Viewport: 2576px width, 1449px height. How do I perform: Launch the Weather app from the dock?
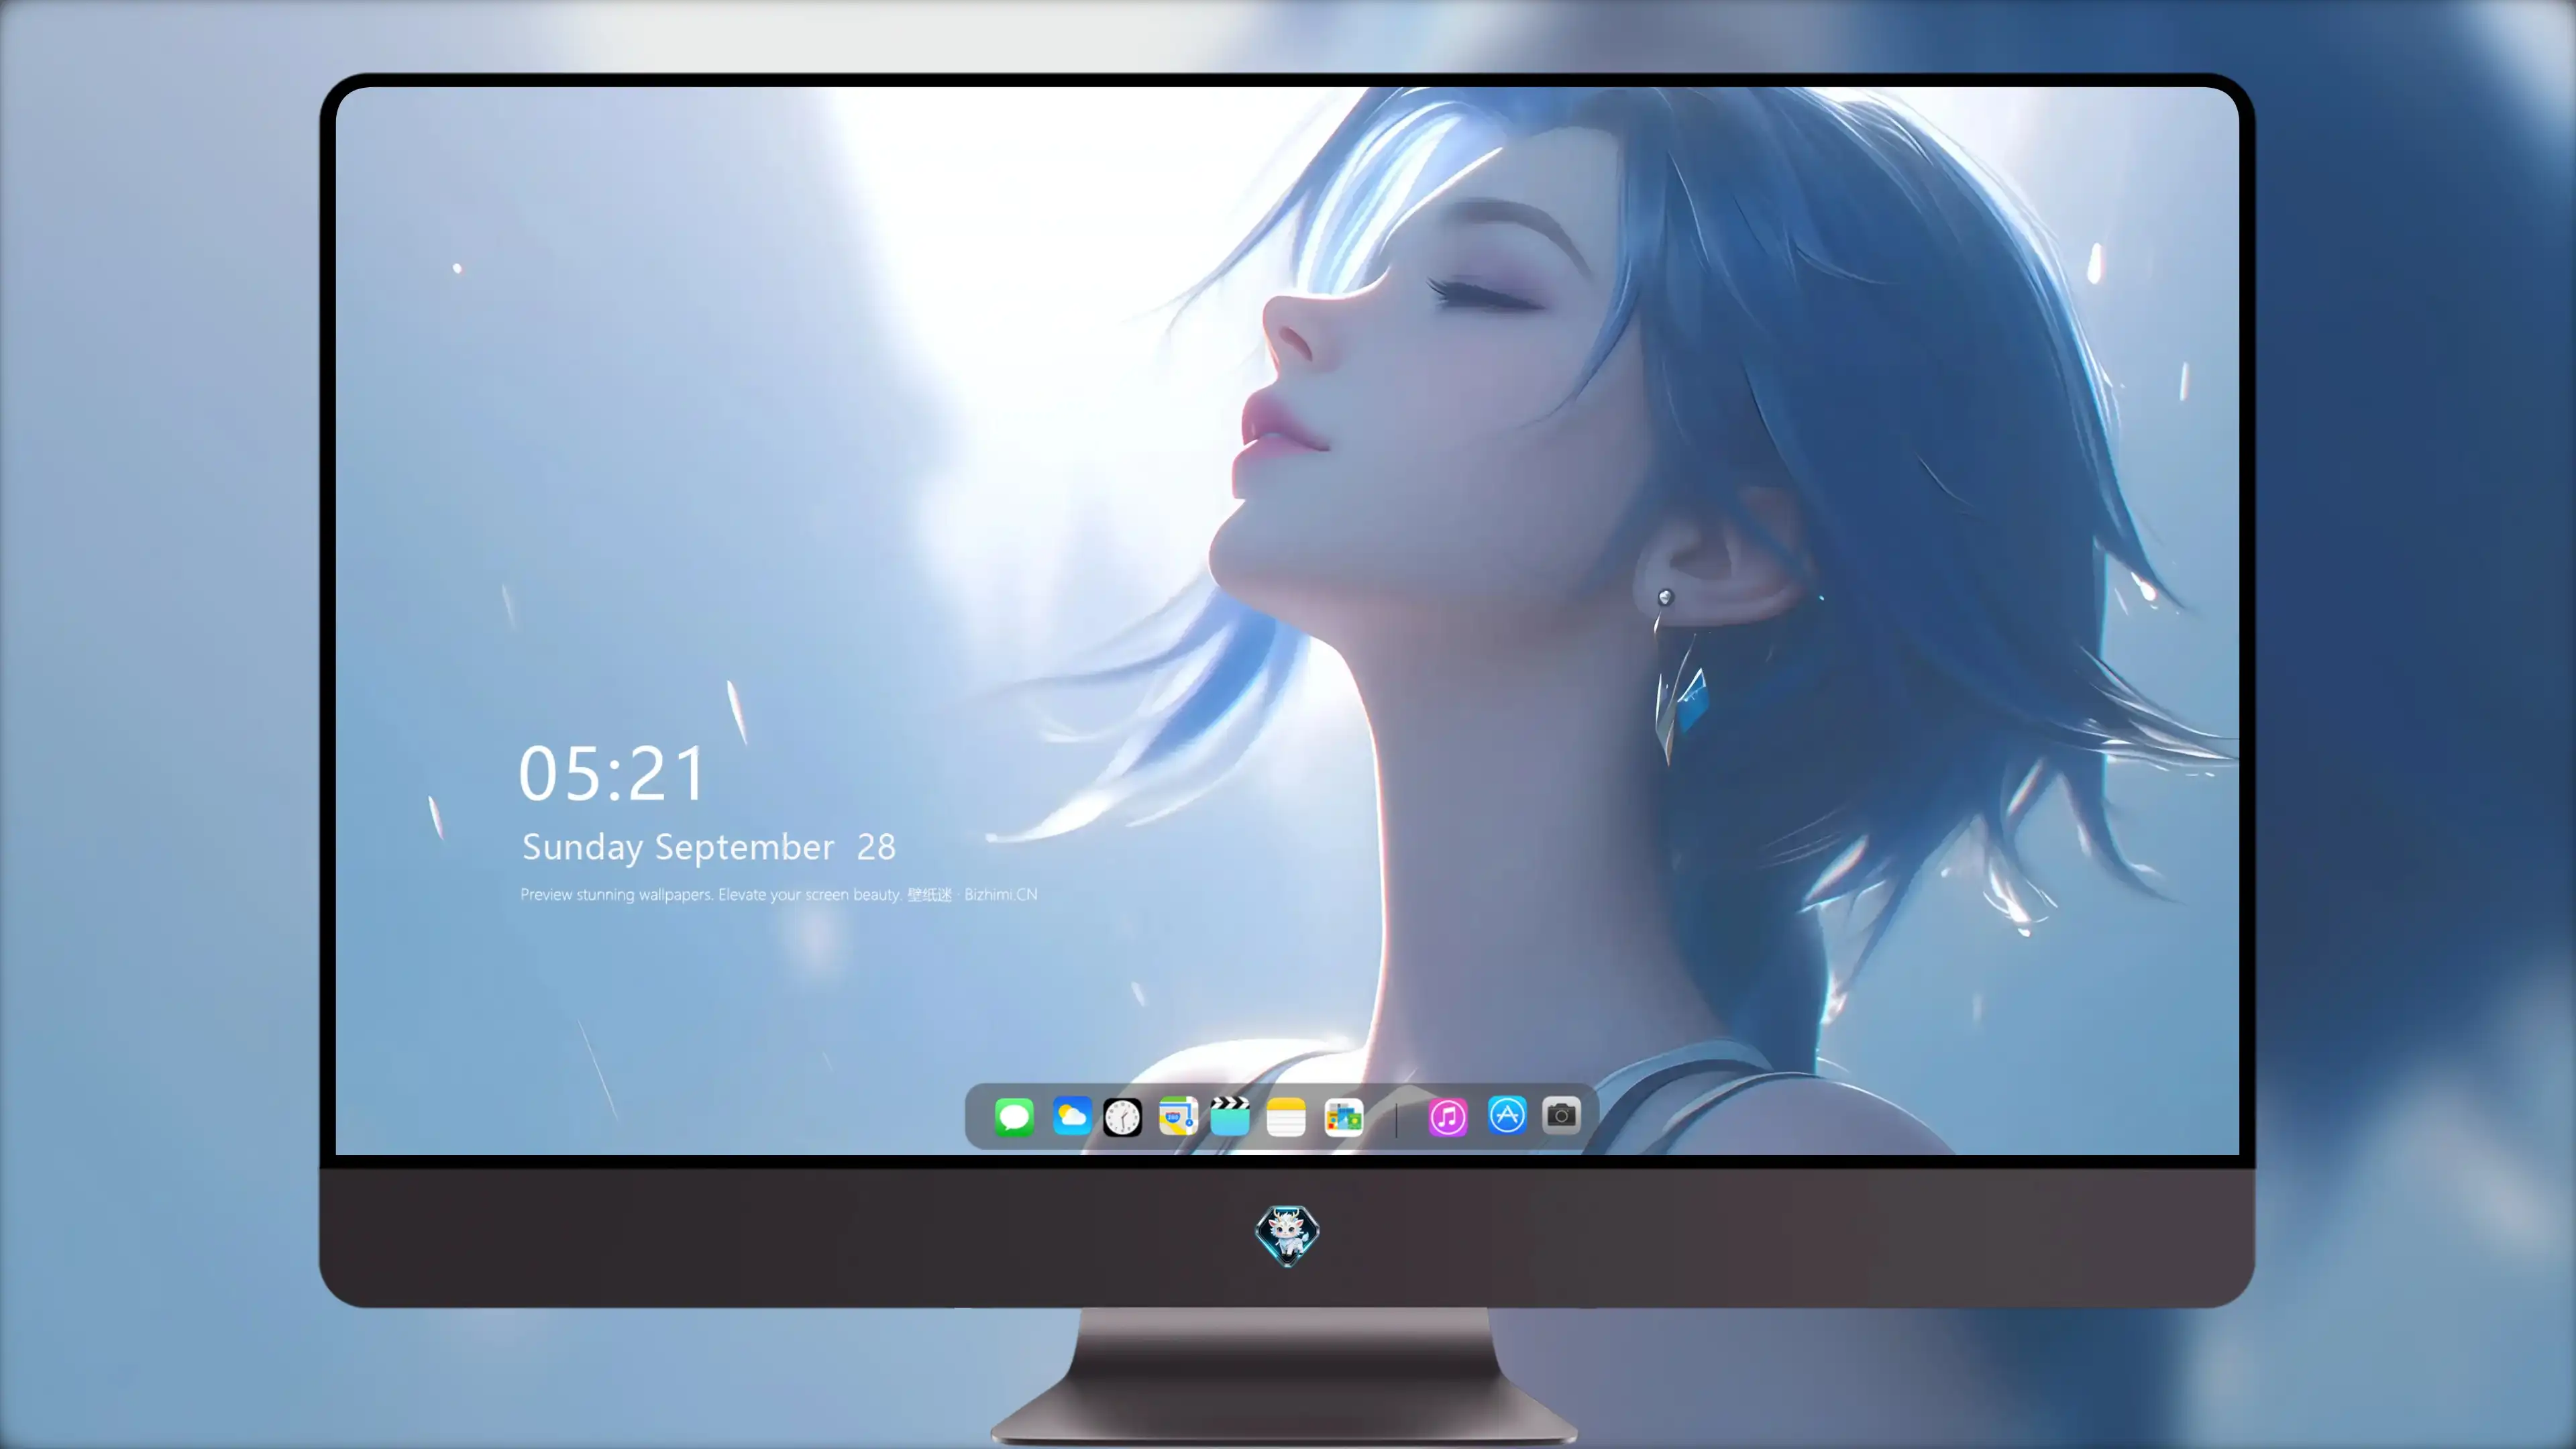(1072, 1116)
